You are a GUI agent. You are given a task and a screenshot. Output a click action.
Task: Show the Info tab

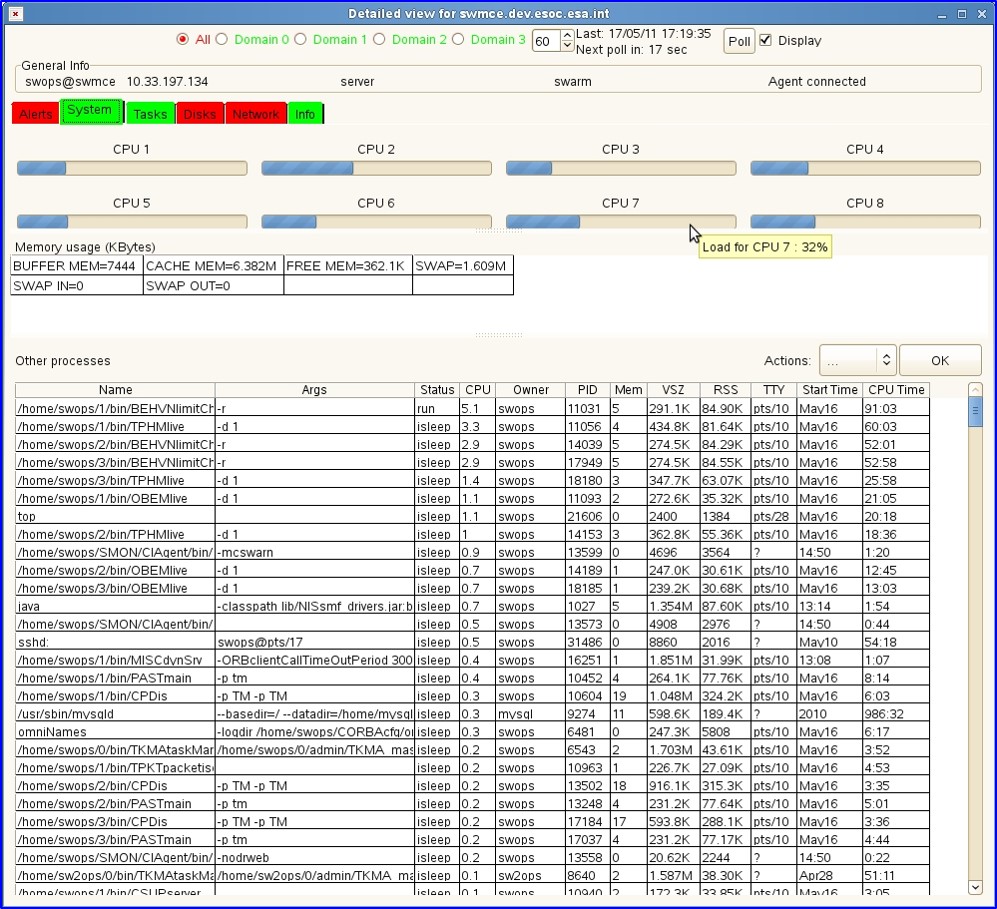pyautogui.click(x=305, y=114)
